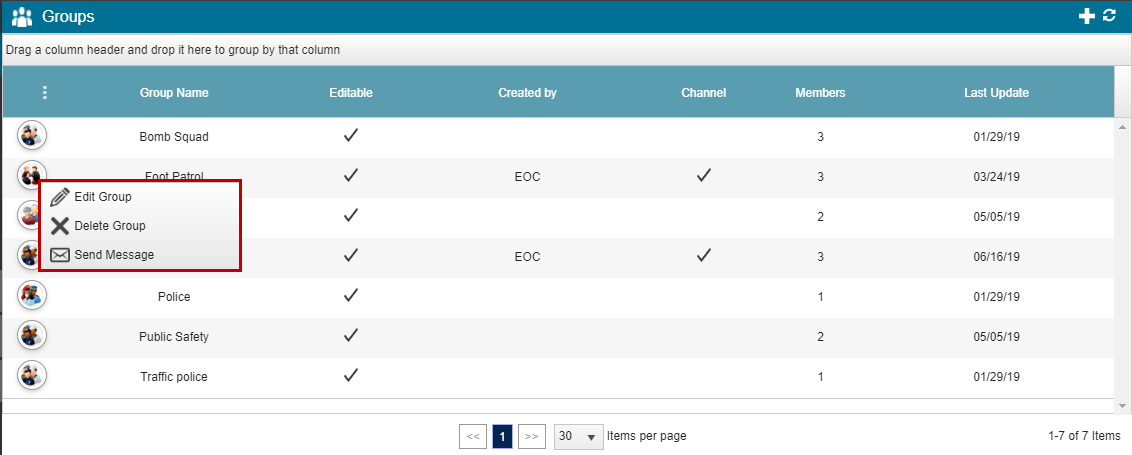This screenshot has width=1132, height=455.
Task: Click the Editable checkmark for Bomb Squad
Action: click(x=351, y=135)
